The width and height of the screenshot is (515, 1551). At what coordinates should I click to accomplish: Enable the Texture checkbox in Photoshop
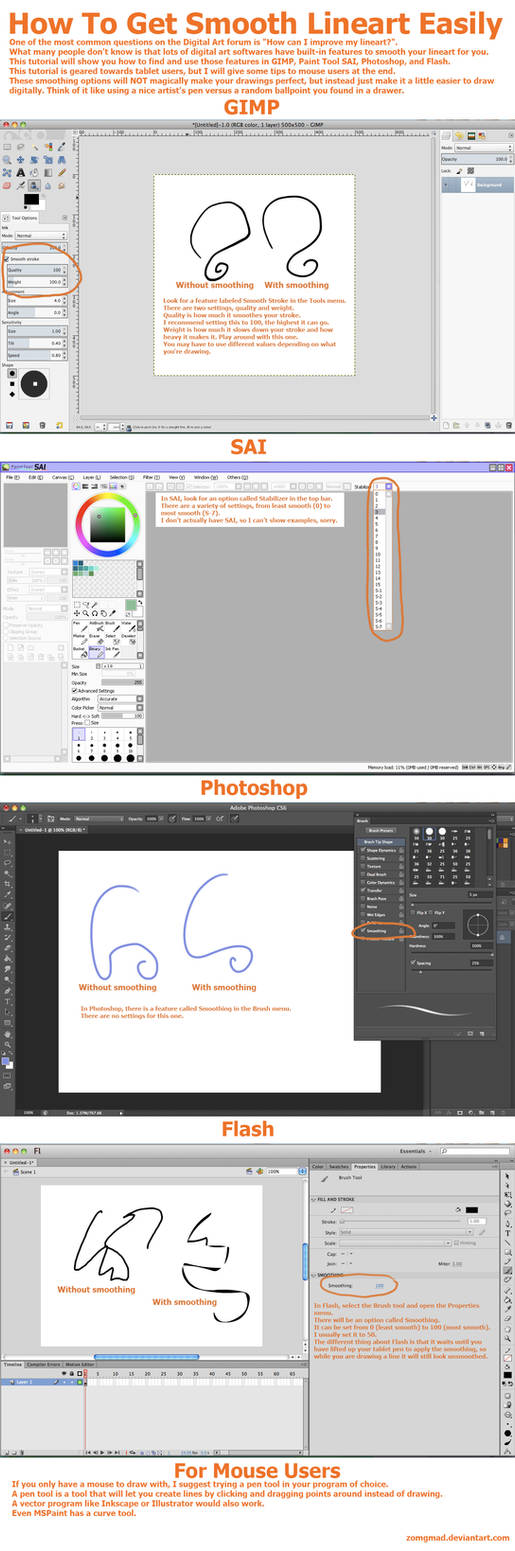coord(363,866)
